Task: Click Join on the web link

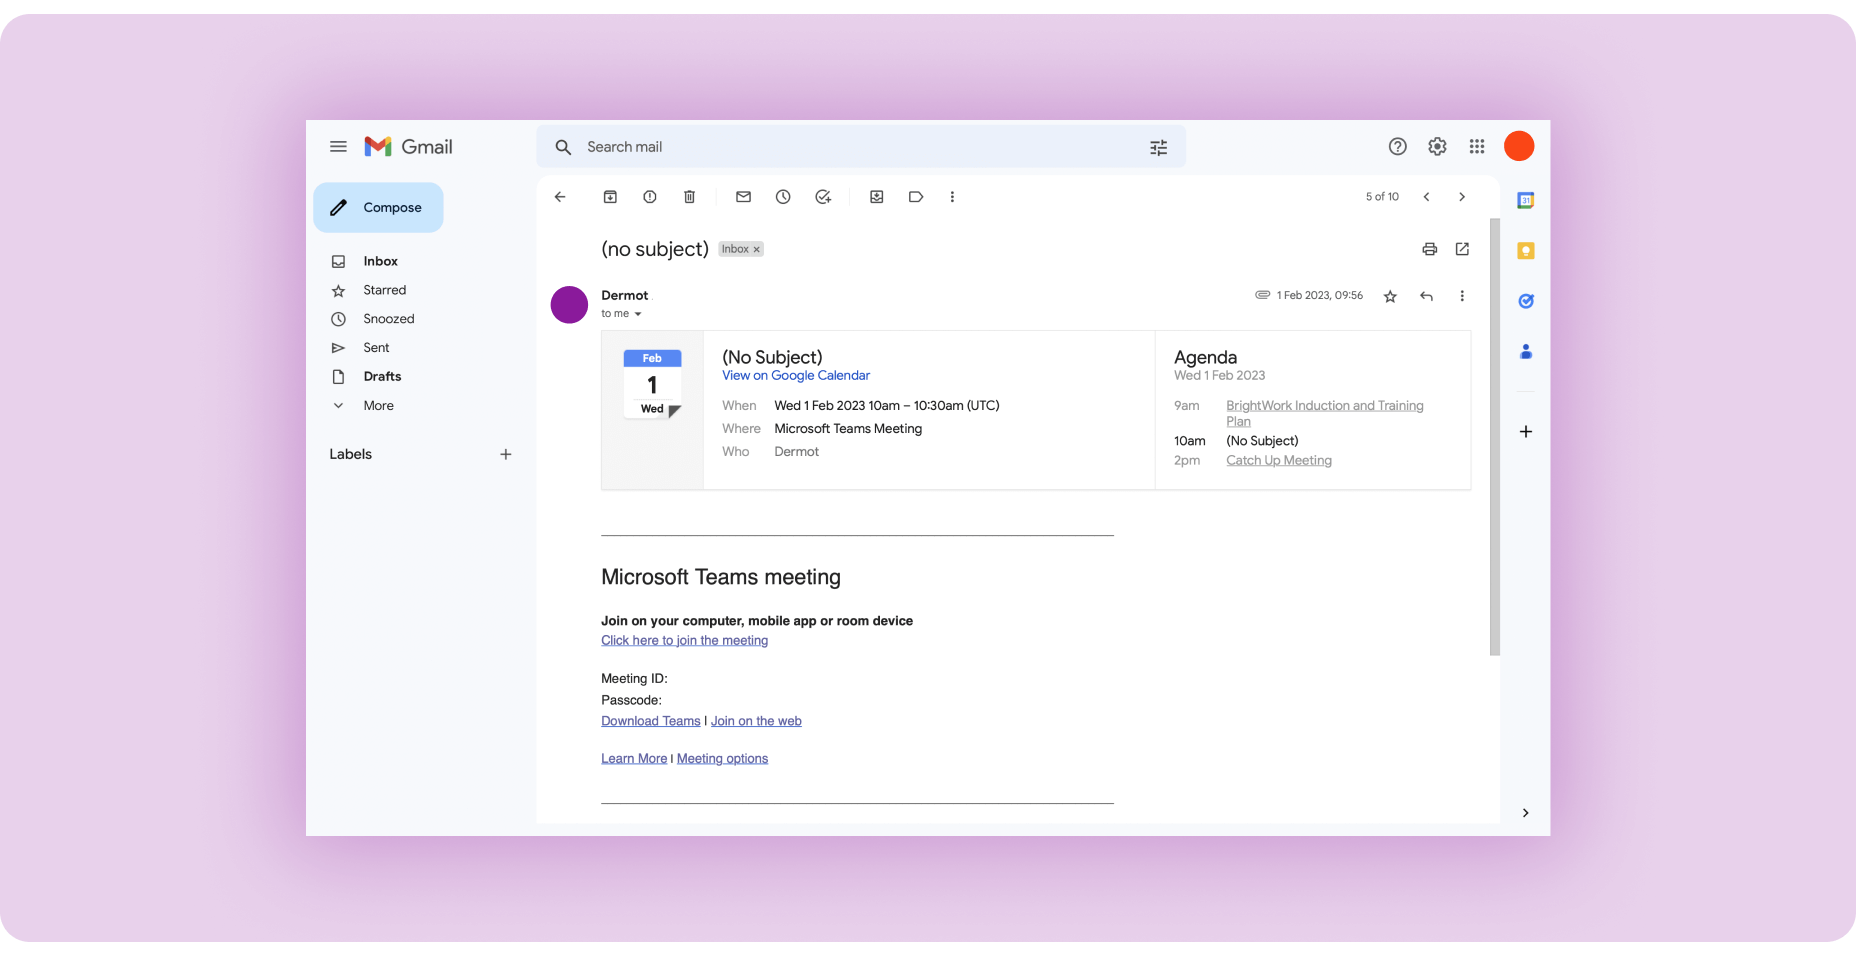Action: [x=756, y=721]
